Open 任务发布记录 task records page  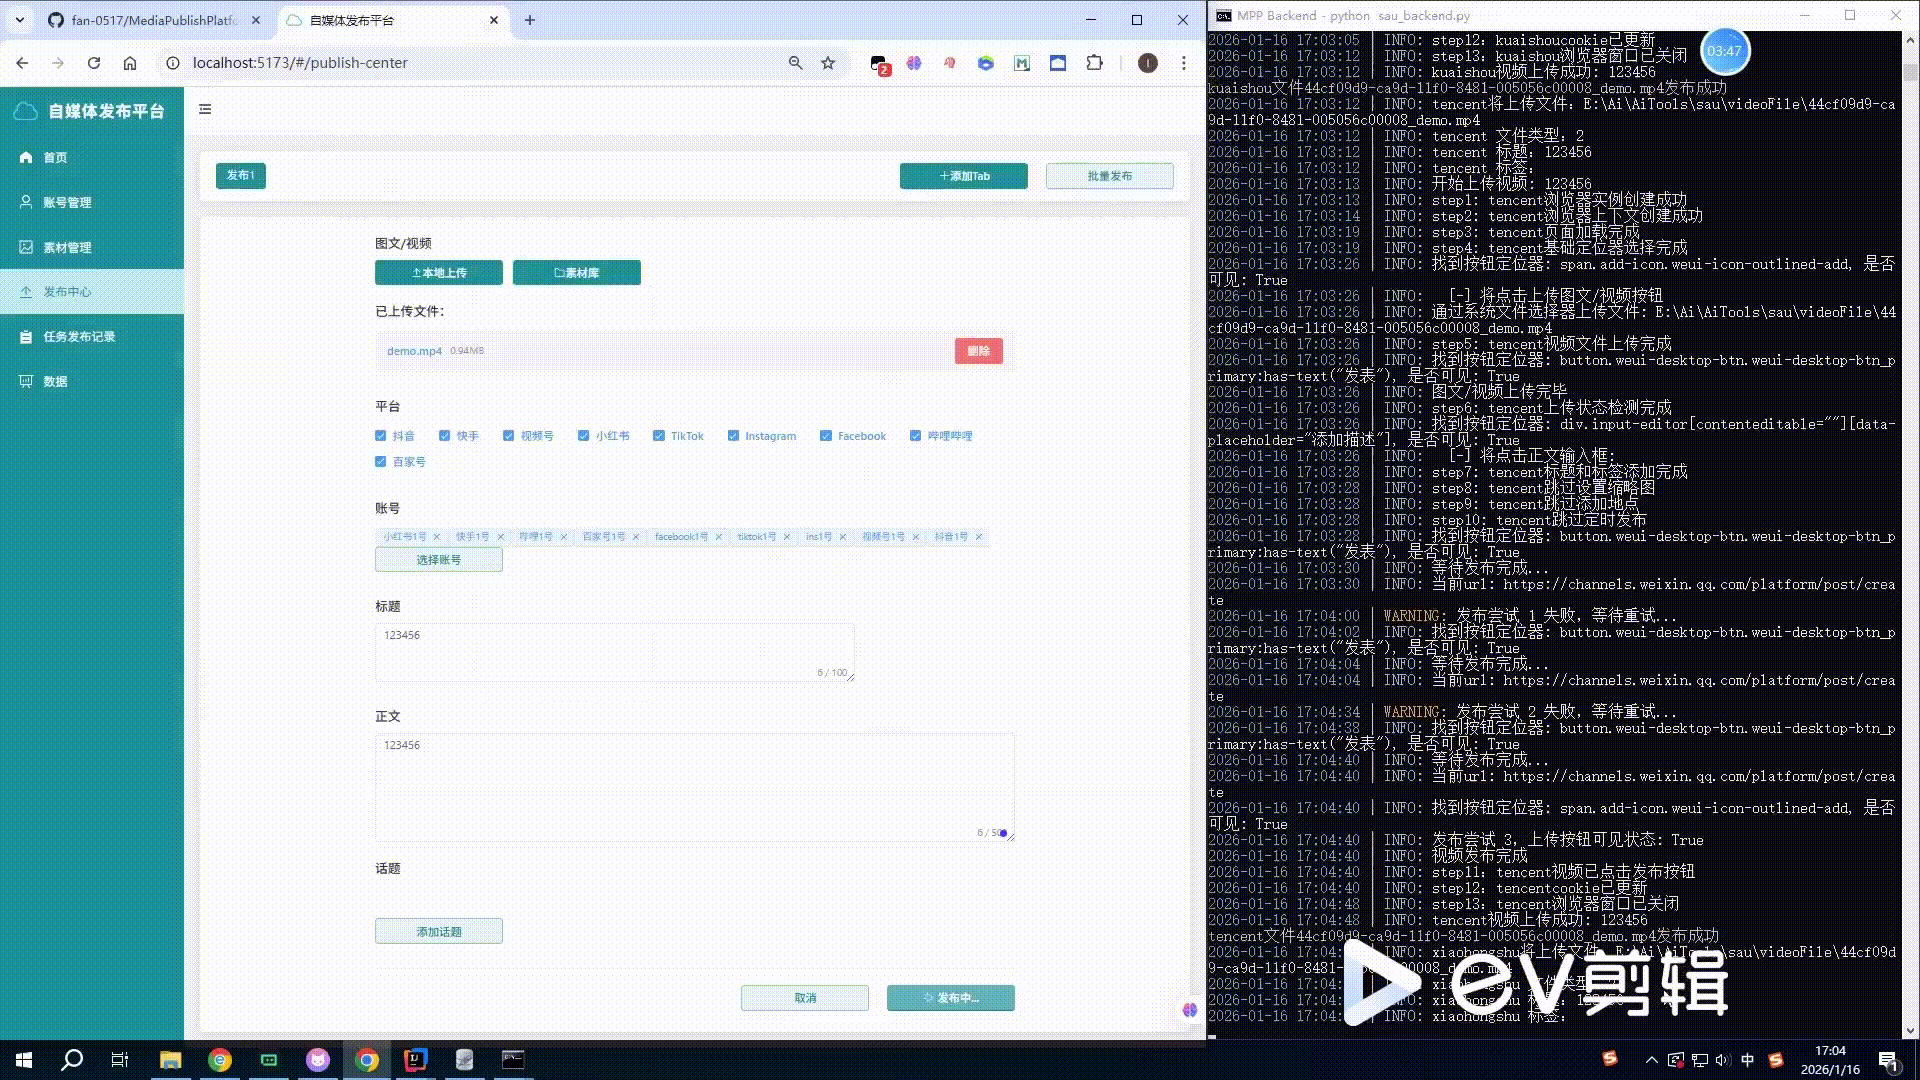[78, 336]
